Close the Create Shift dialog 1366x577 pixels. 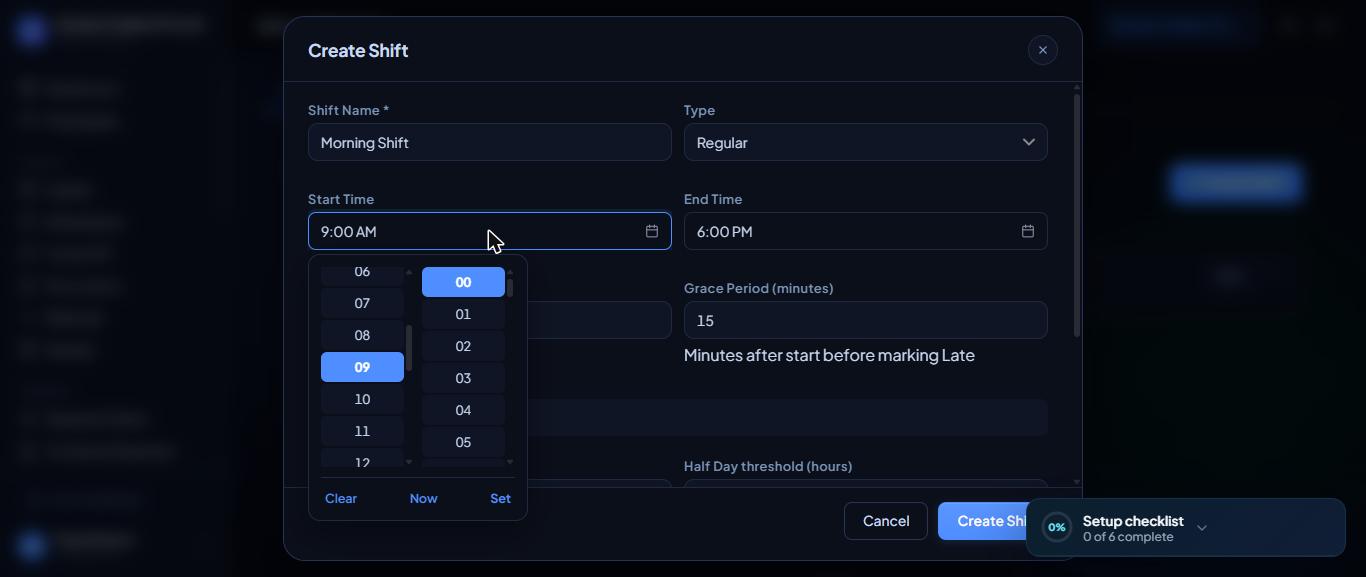(x=1042, y=50)
